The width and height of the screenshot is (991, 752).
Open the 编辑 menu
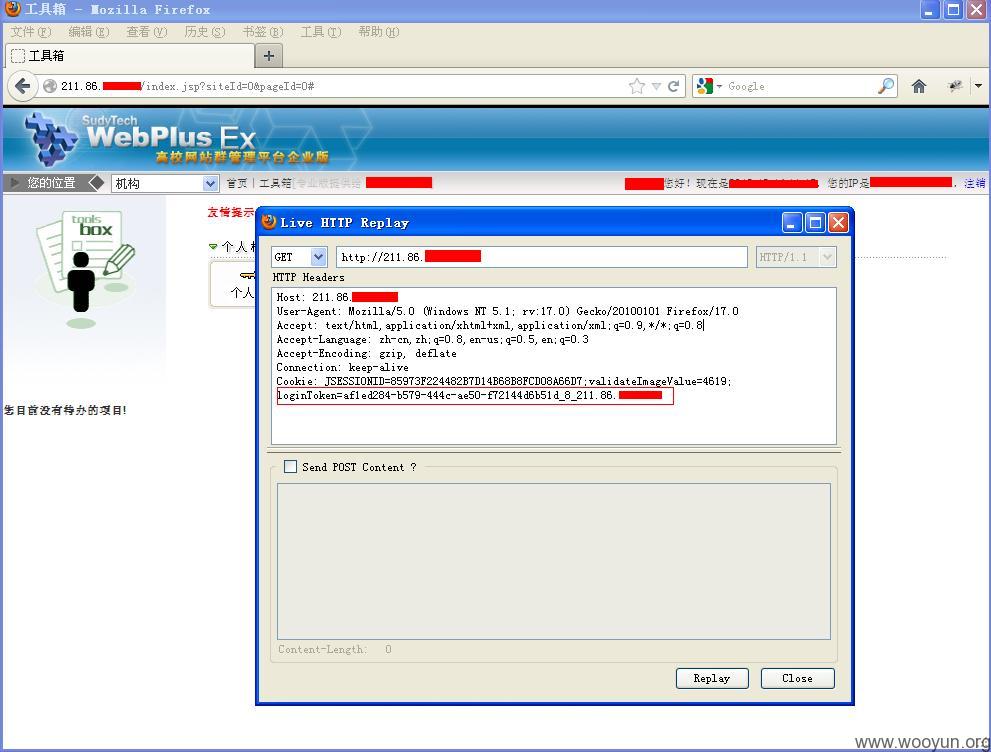click(88, 32)
